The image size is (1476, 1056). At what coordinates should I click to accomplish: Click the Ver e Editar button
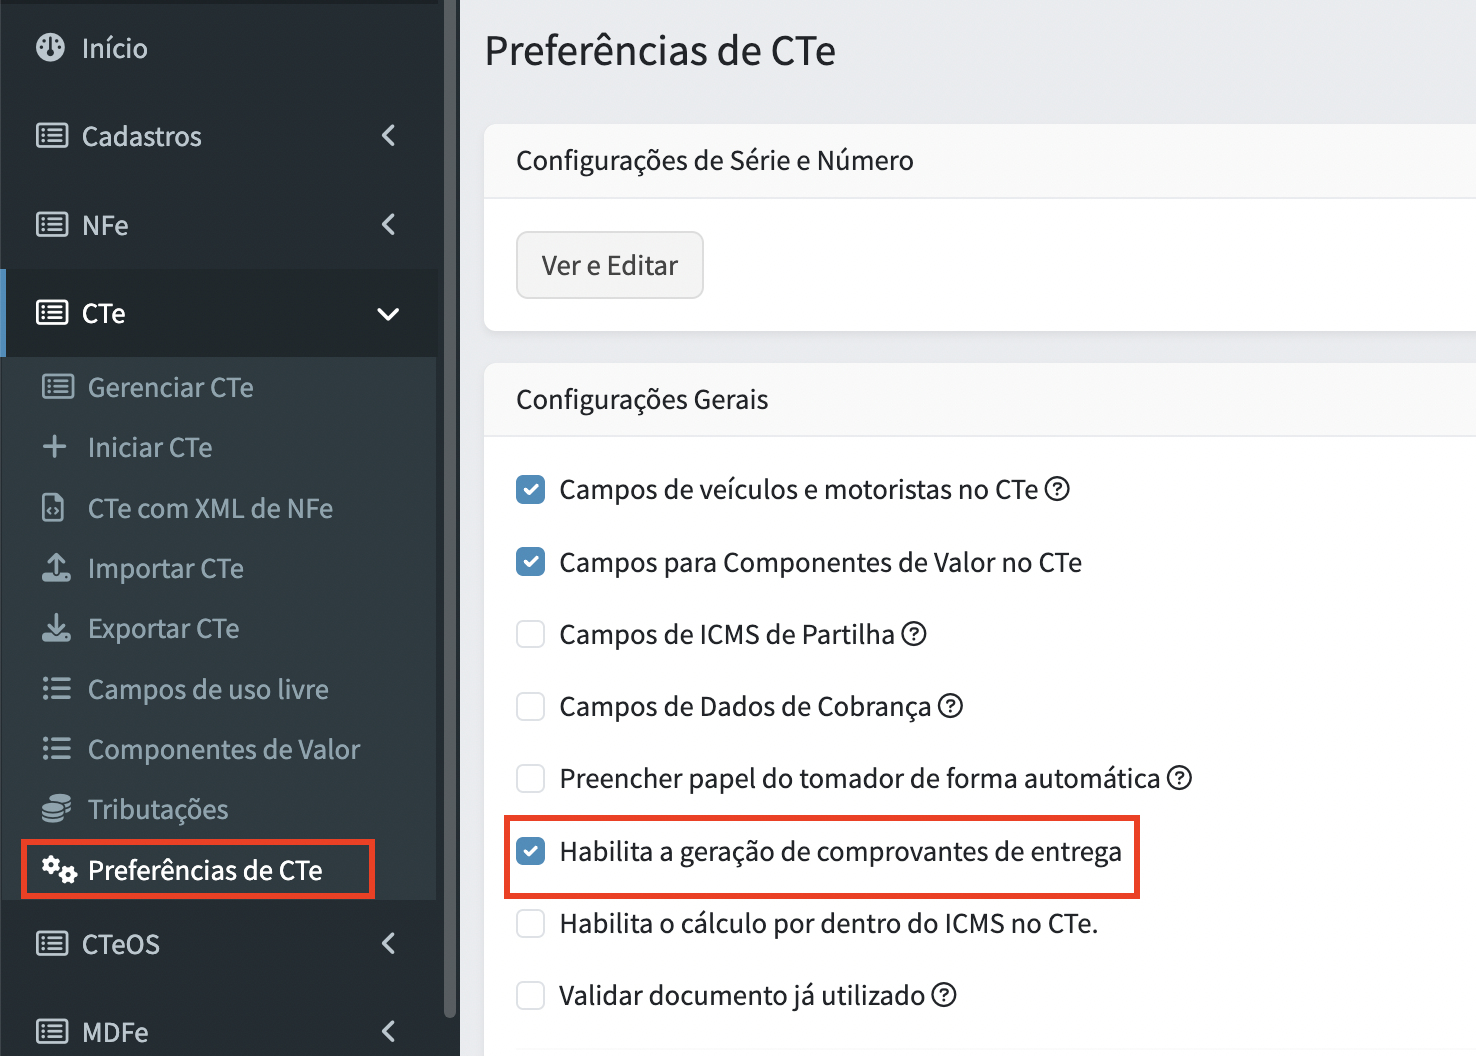click(x=610, y=265)
